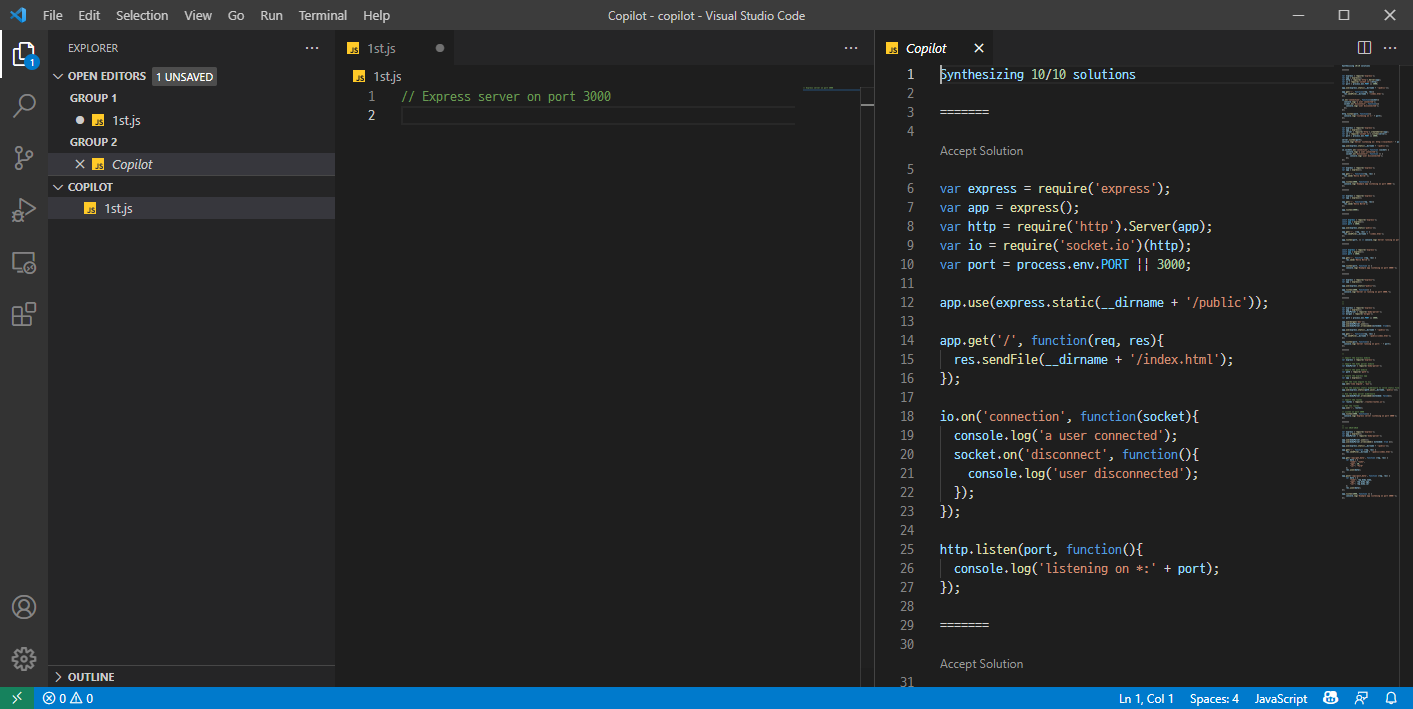1413x709 pixels.
Task: Collapse the COPILOT folder section
Action: point(58,187)
